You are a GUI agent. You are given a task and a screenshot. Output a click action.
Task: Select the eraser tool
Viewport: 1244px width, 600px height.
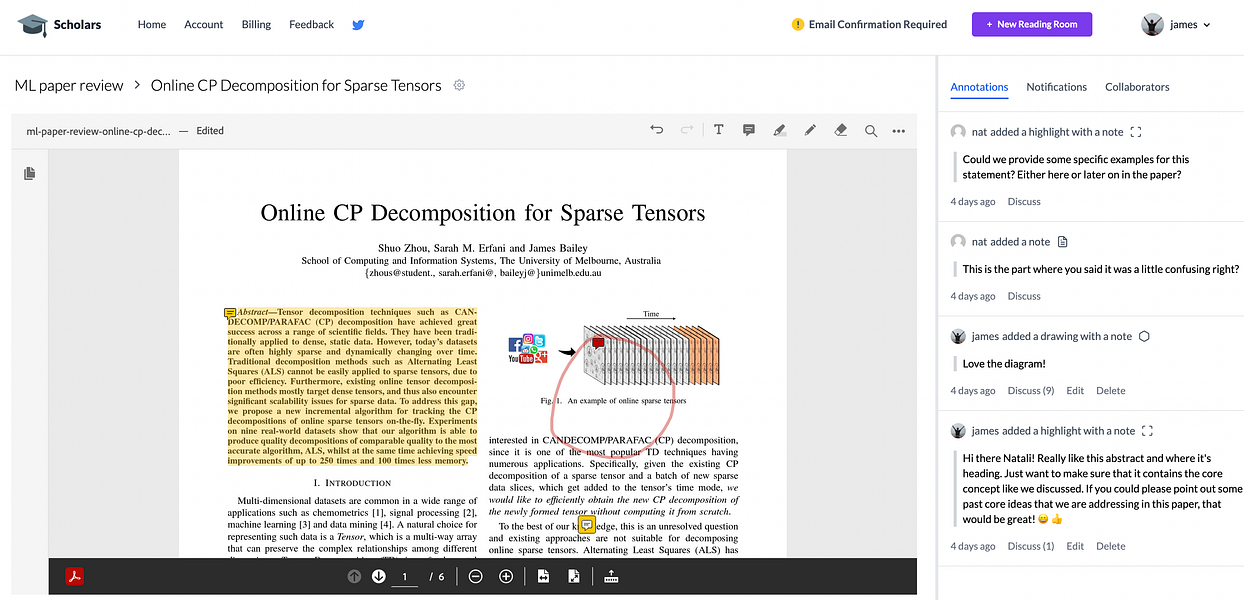[x=840, y=130]
